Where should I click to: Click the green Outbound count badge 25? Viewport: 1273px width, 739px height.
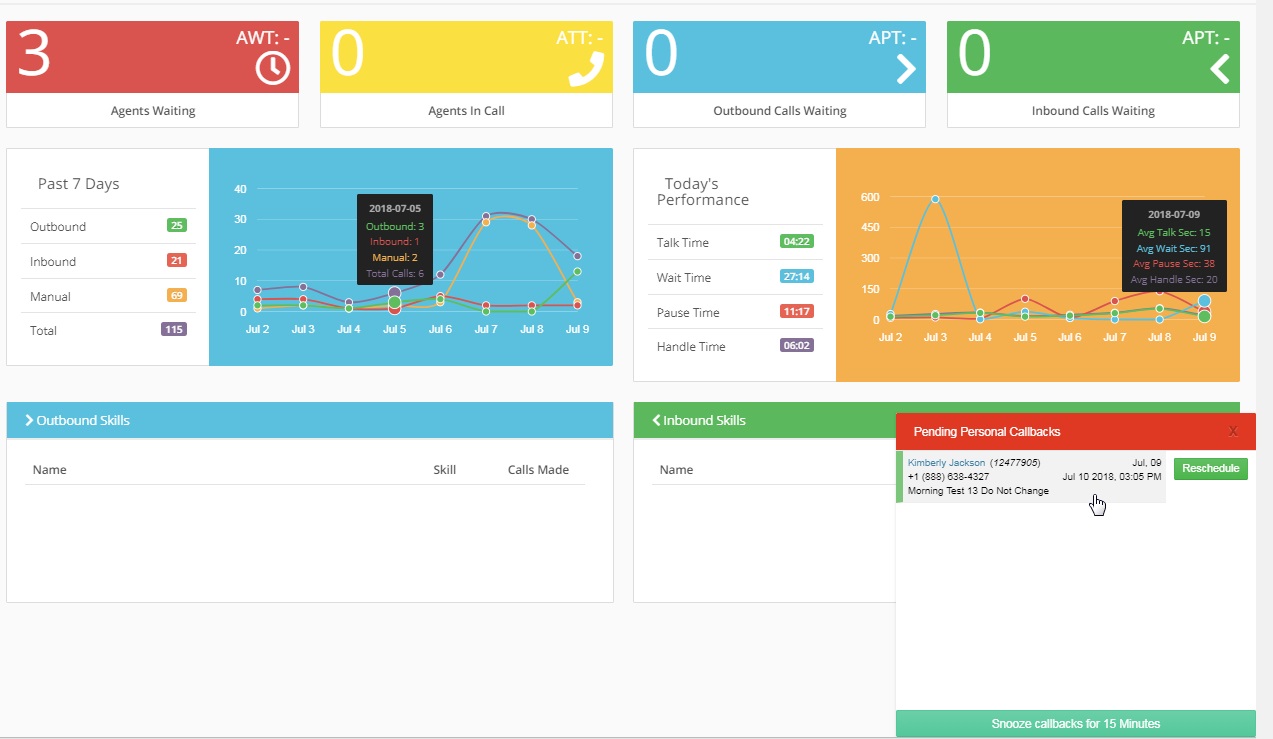(x=177, y=226)
